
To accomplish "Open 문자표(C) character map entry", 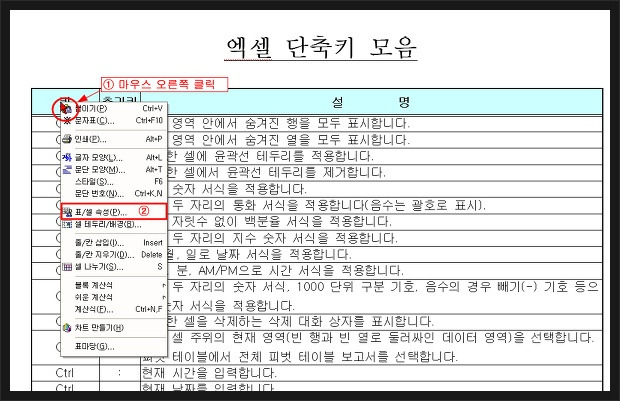I will pyautogui.click(x=114, y=120).
